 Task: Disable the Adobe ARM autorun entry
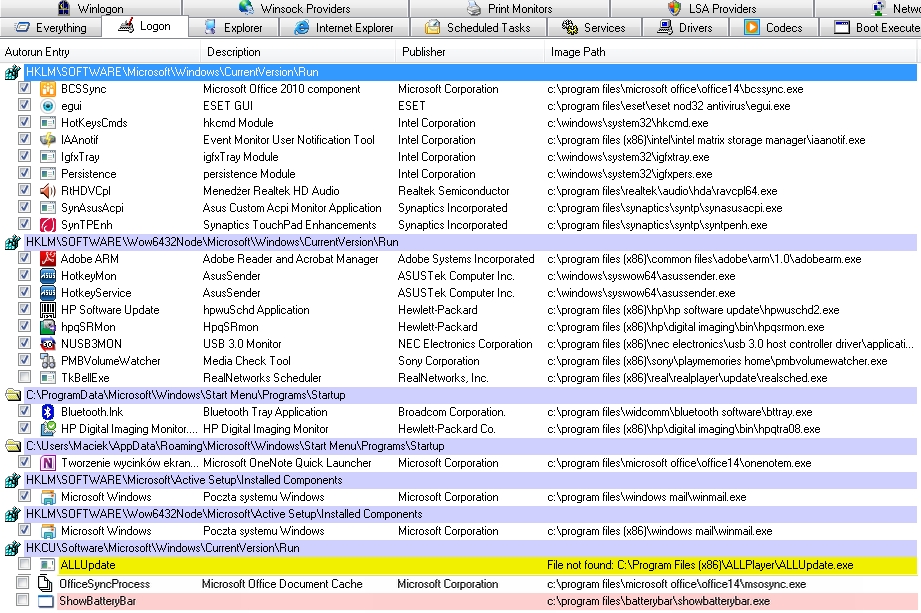24,258
